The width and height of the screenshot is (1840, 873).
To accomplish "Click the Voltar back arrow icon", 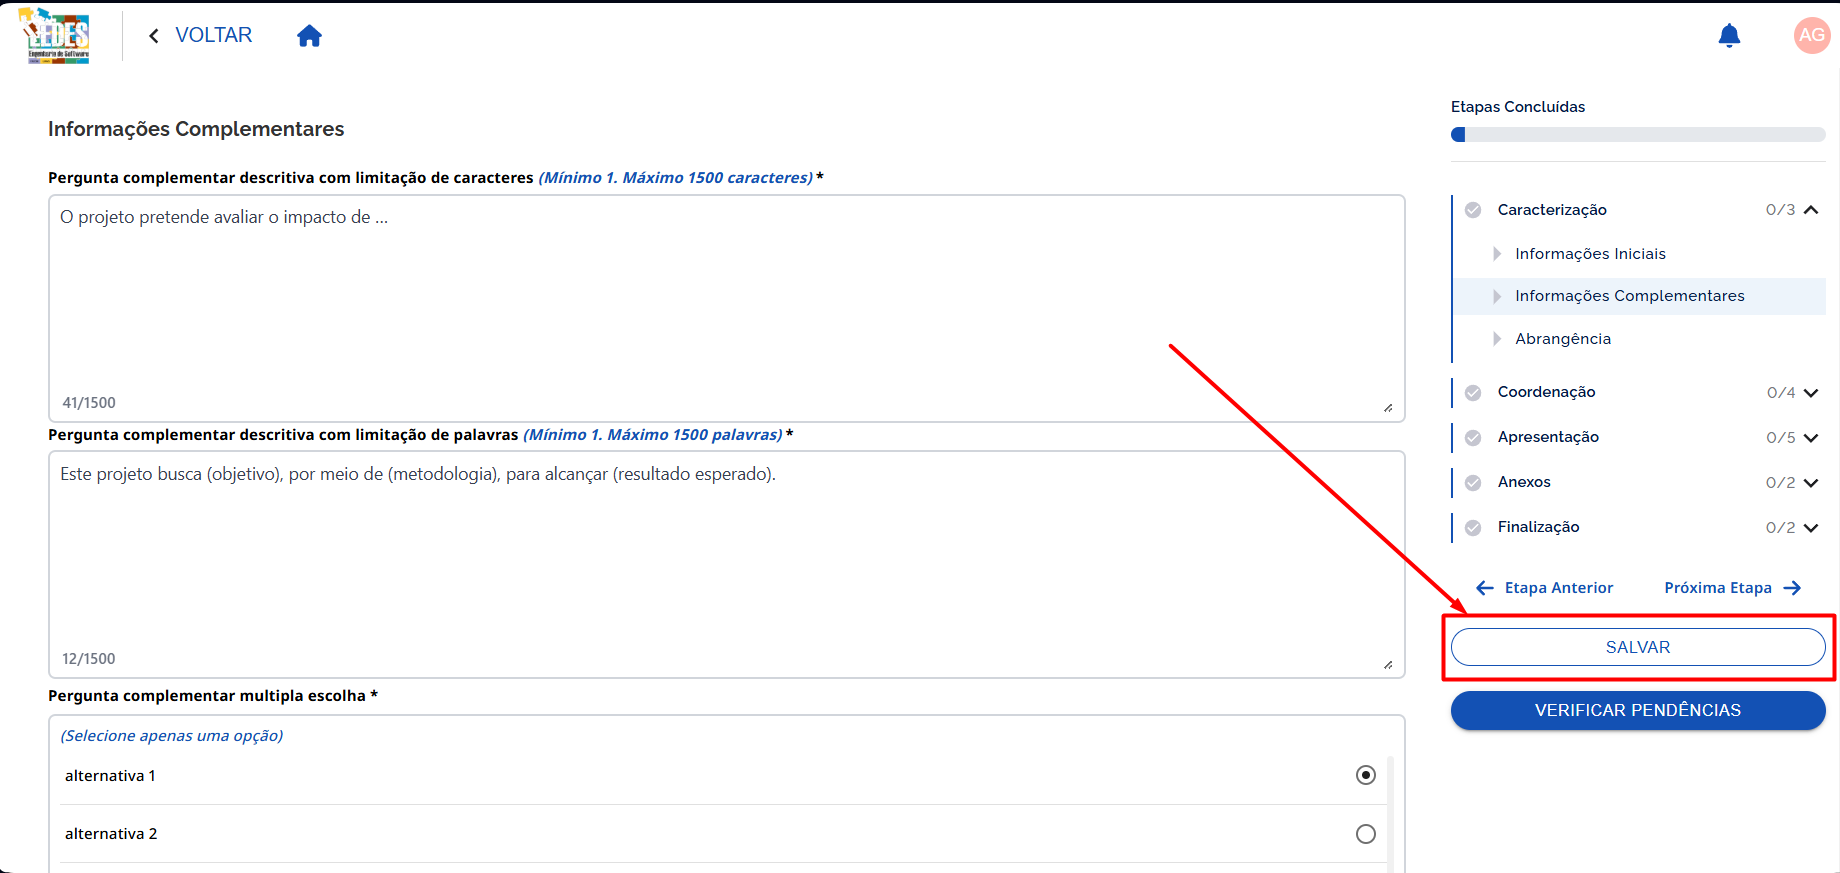I will (x=154, y=36).
